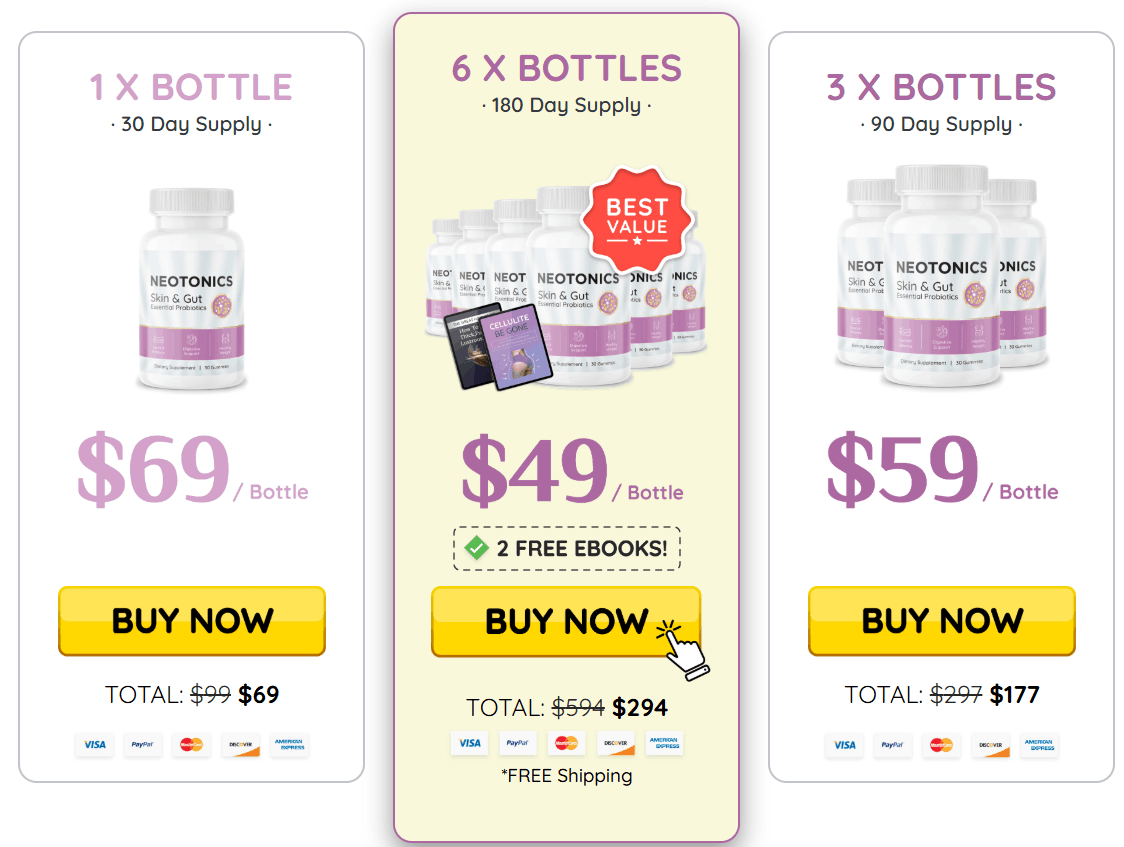Click PayPal icon under 1 bottle offer
This screenshot has width=1124, height=847.
(143, 745)
